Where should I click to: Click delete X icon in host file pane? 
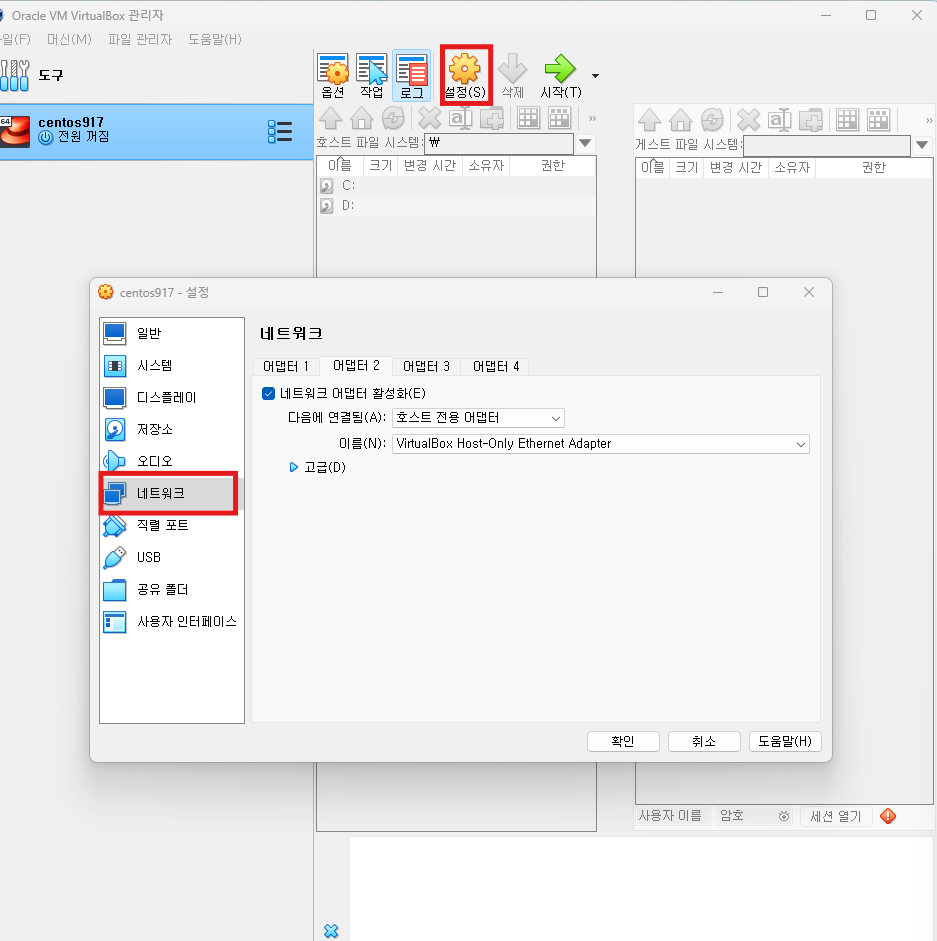tap(429, 118)
